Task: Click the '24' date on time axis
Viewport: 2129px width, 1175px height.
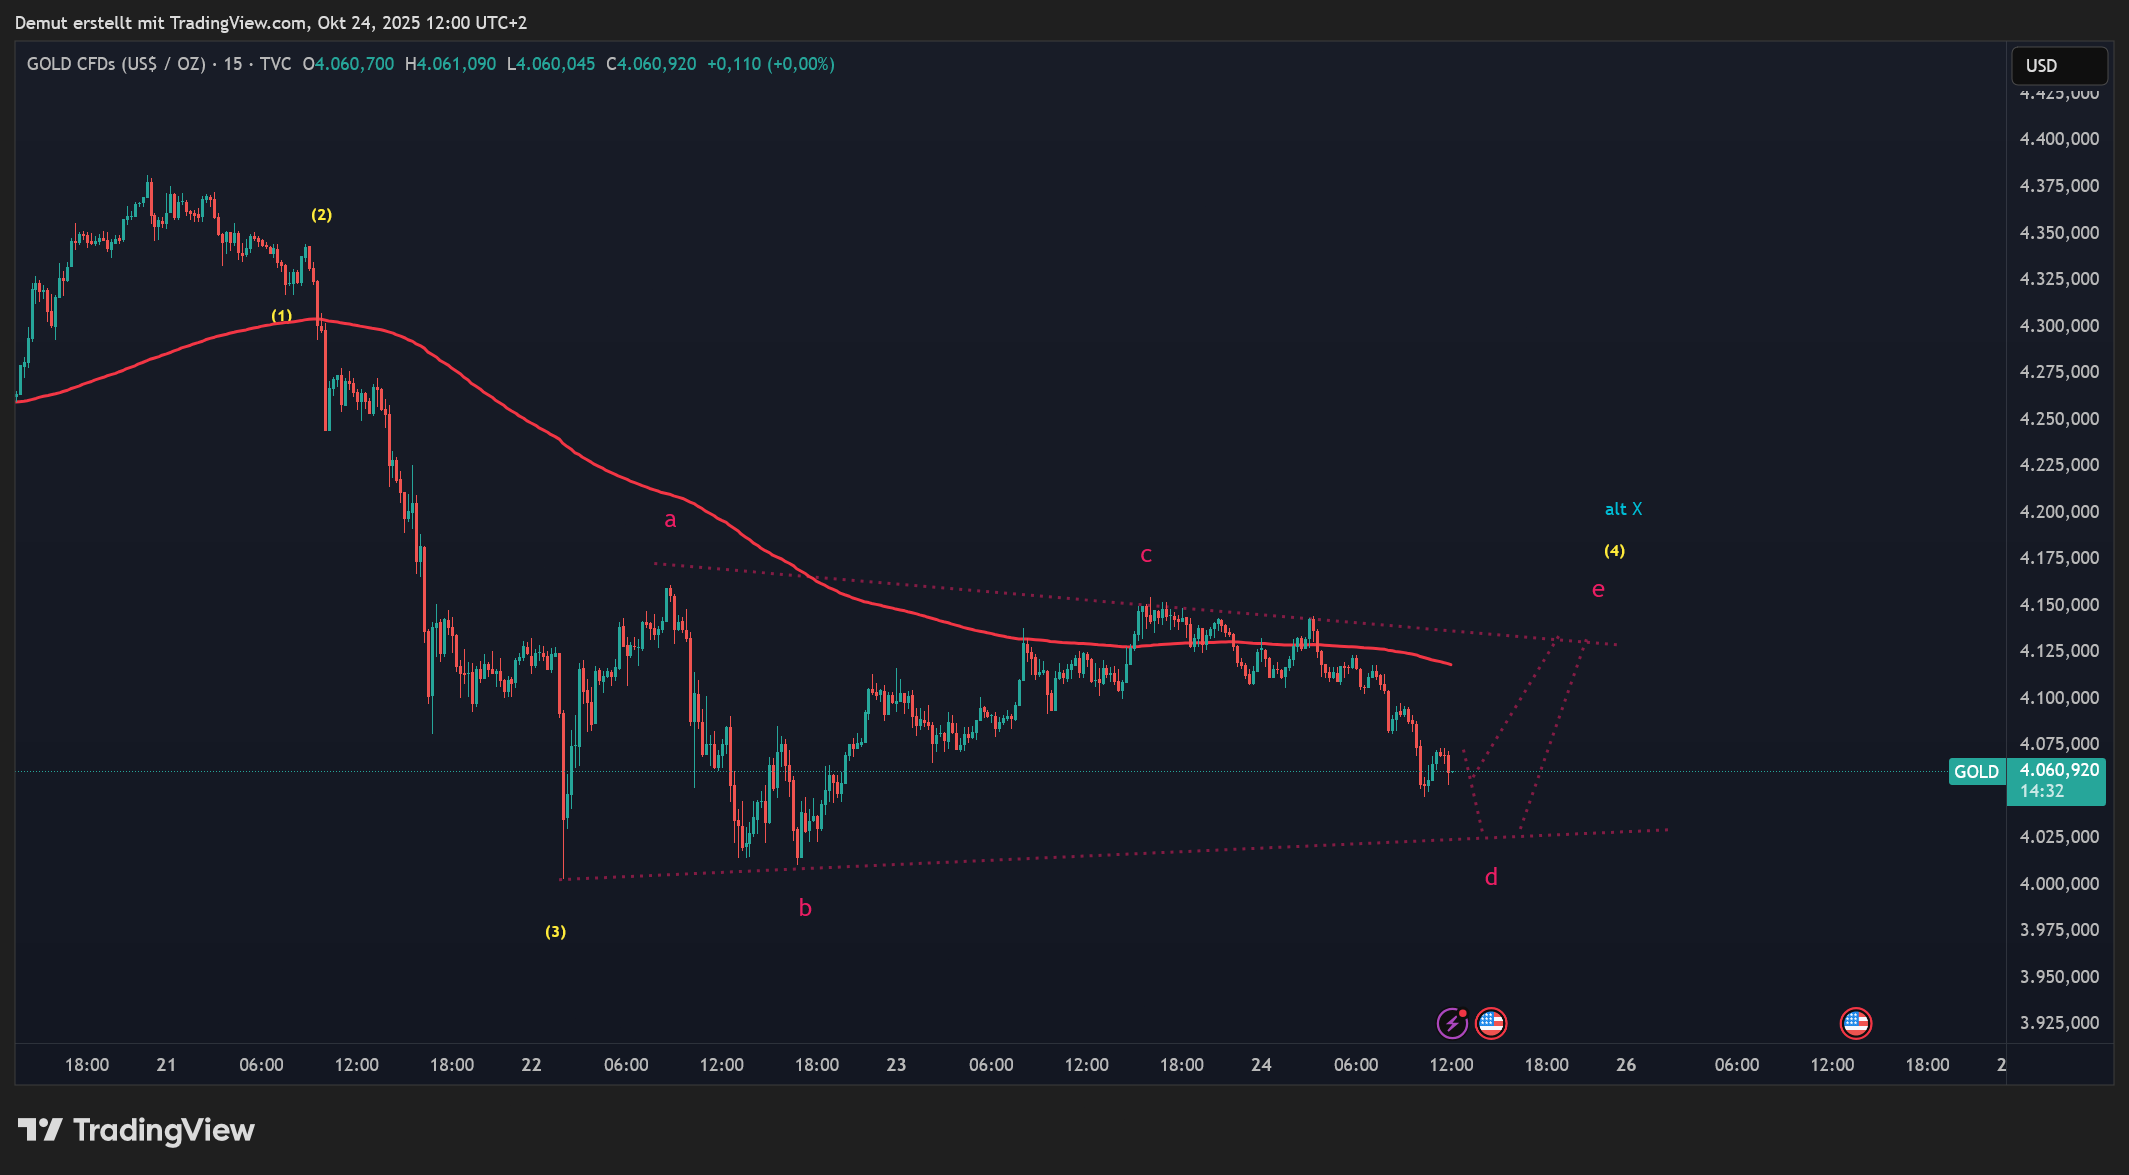Action: pos(1261,1065)
